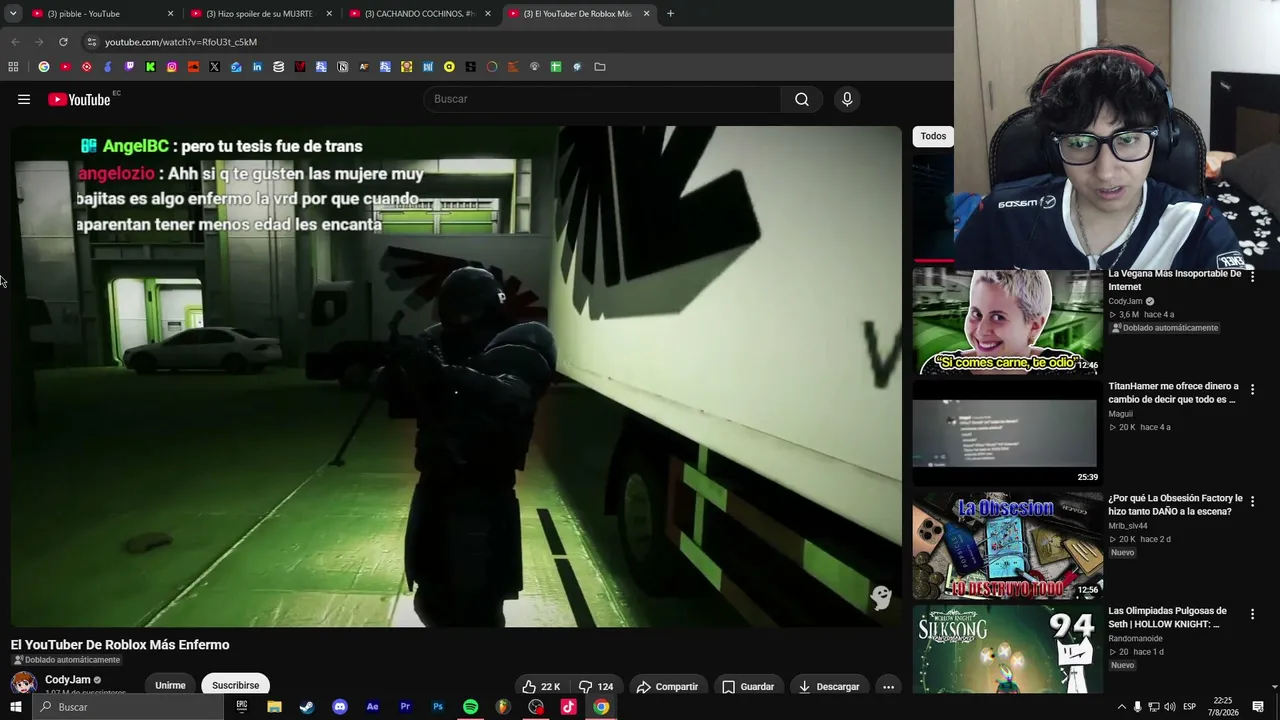Show hidden system tray icons
Viewport: 1280px width, 720px height.
tap(1121, 707)
